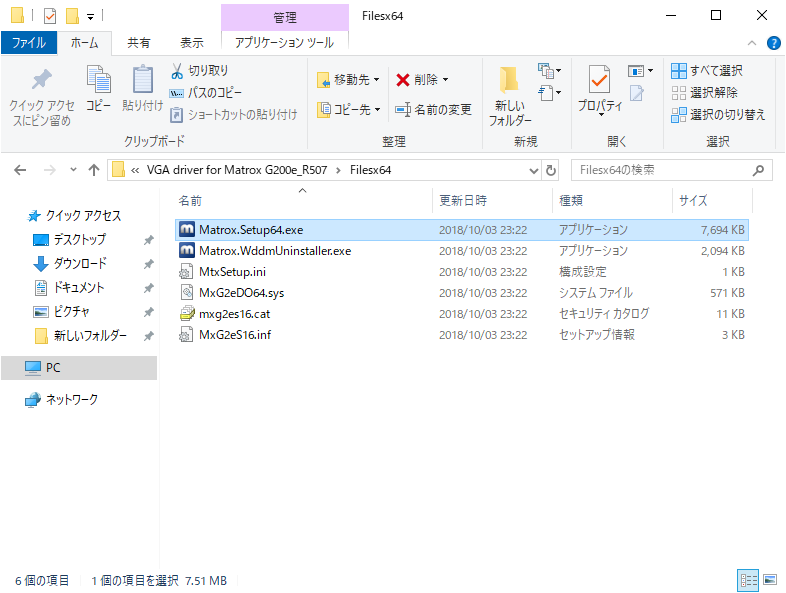Switch to the 表示 (View) tab
Image resolution: width=786 pixels, height=593 pixels.
coord(192,43)
